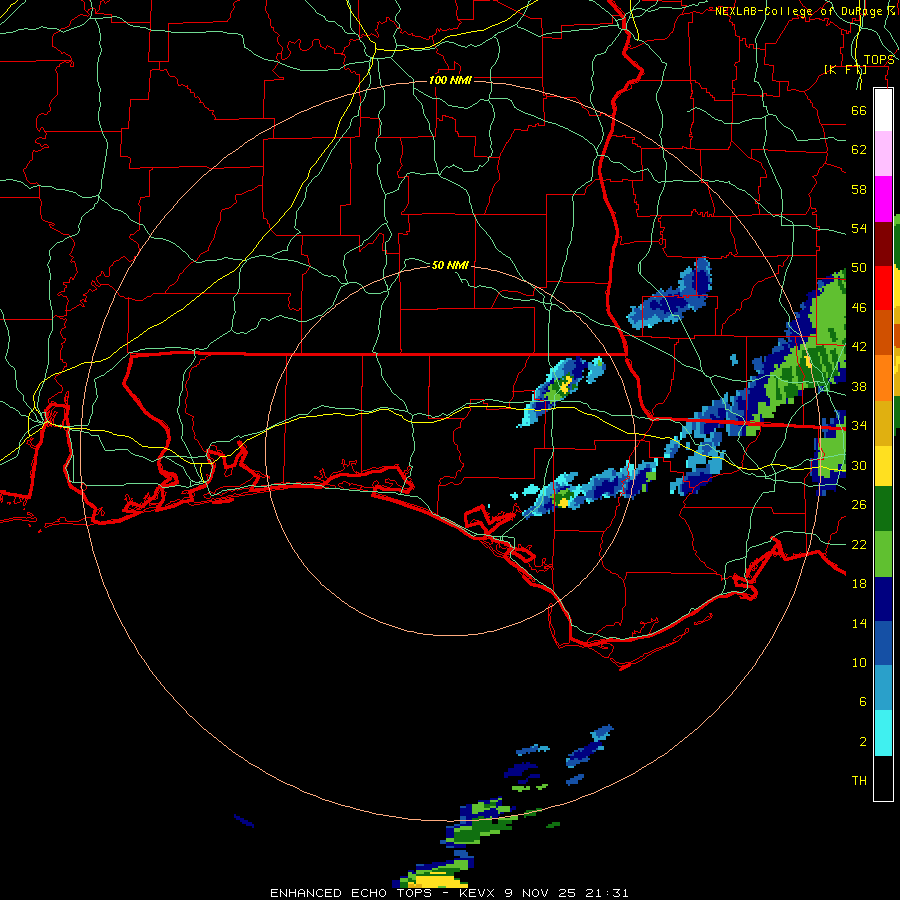900x900 pixels.
Task: Pick the cyan legend swatch
Action: click(x=883, y=733)
